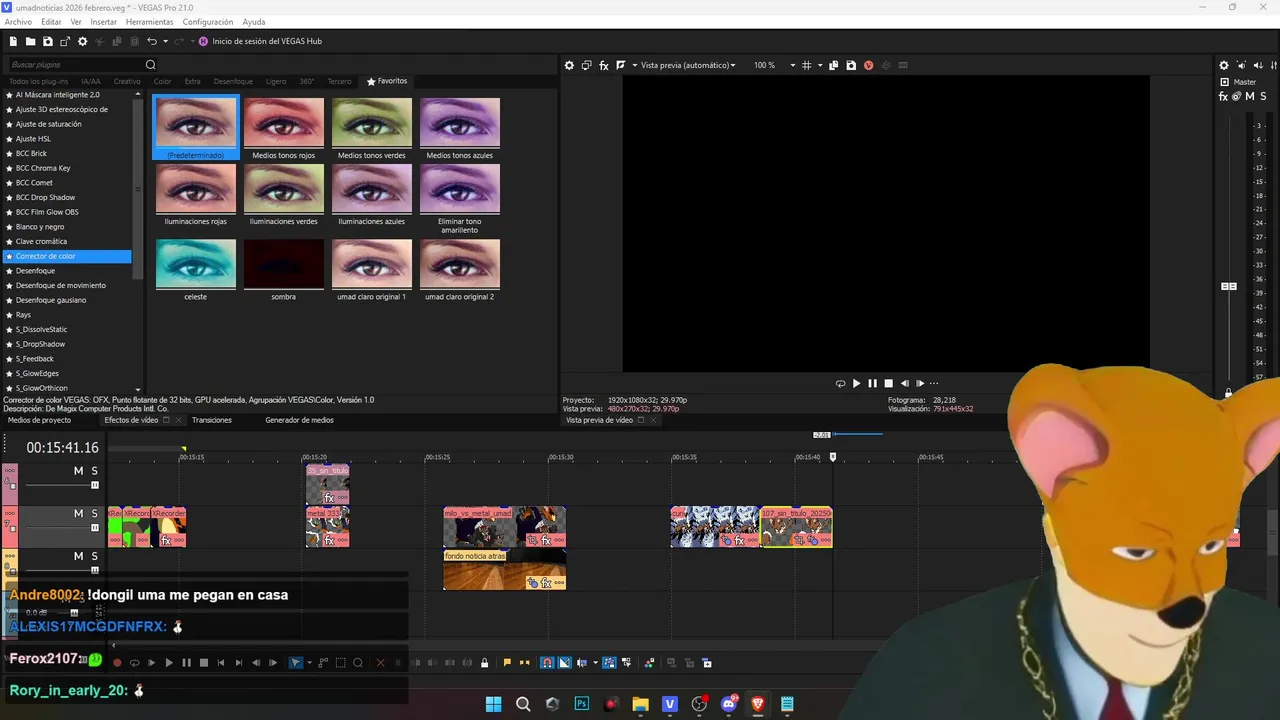The height and width of the screenshot is (720, 1280).
Task: Insert marker with the orange marker icon
Action: click(507, 662)
